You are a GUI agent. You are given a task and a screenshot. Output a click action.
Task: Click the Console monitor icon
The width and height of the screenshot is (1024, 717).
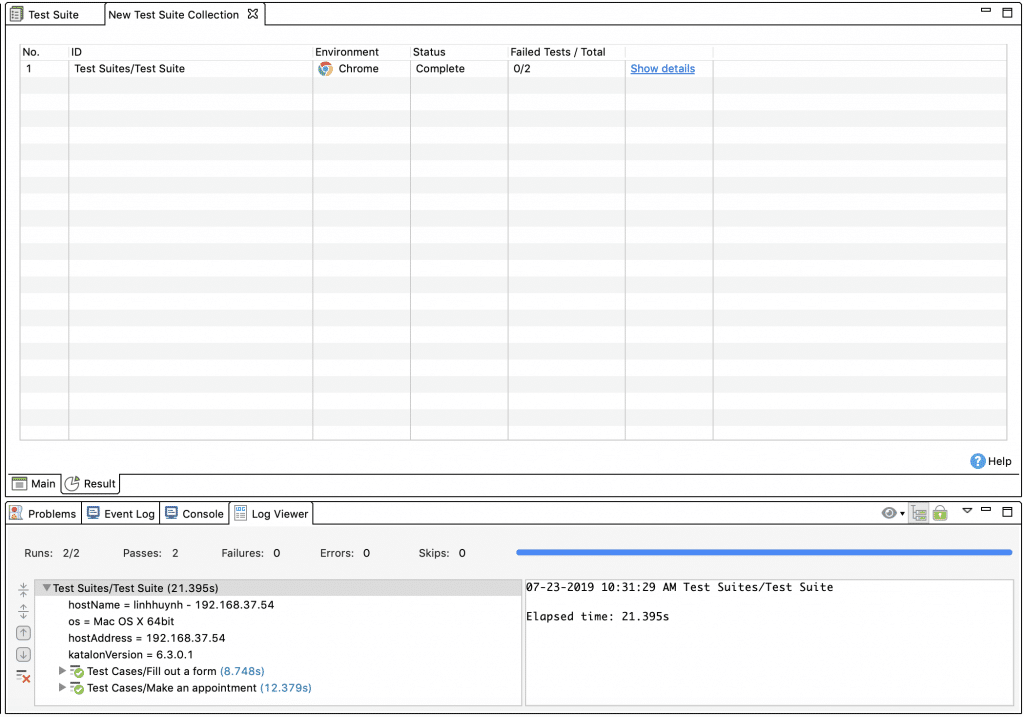[x=171, y=513]
